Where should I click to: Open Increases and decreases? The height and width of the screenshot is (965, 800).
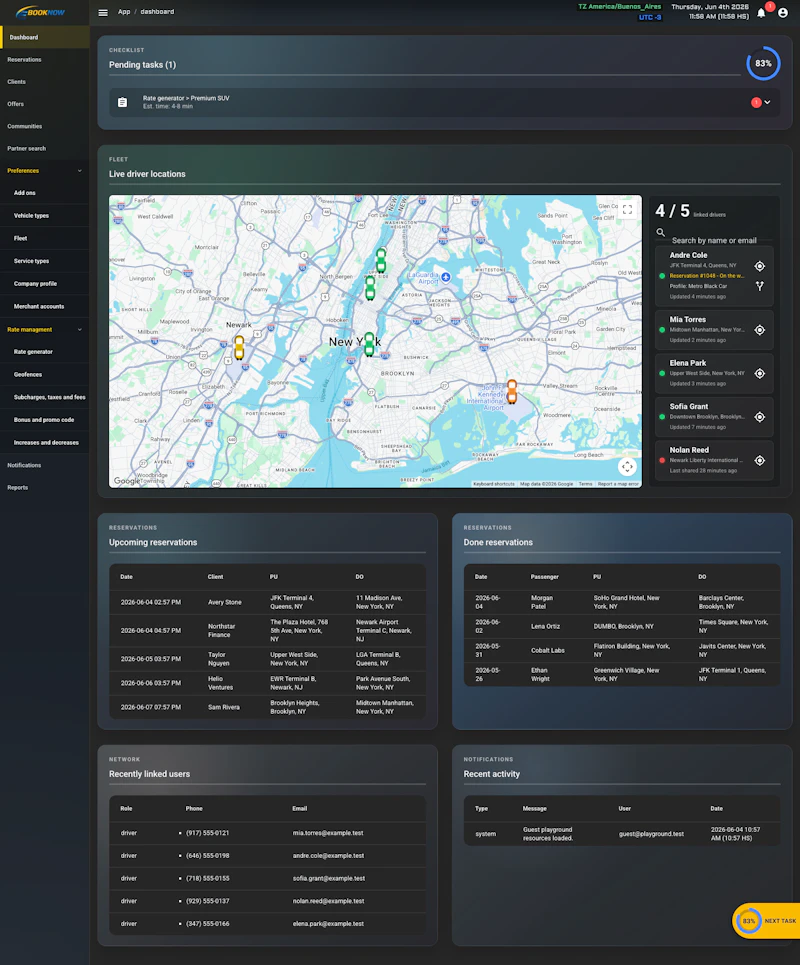(44, 442)
